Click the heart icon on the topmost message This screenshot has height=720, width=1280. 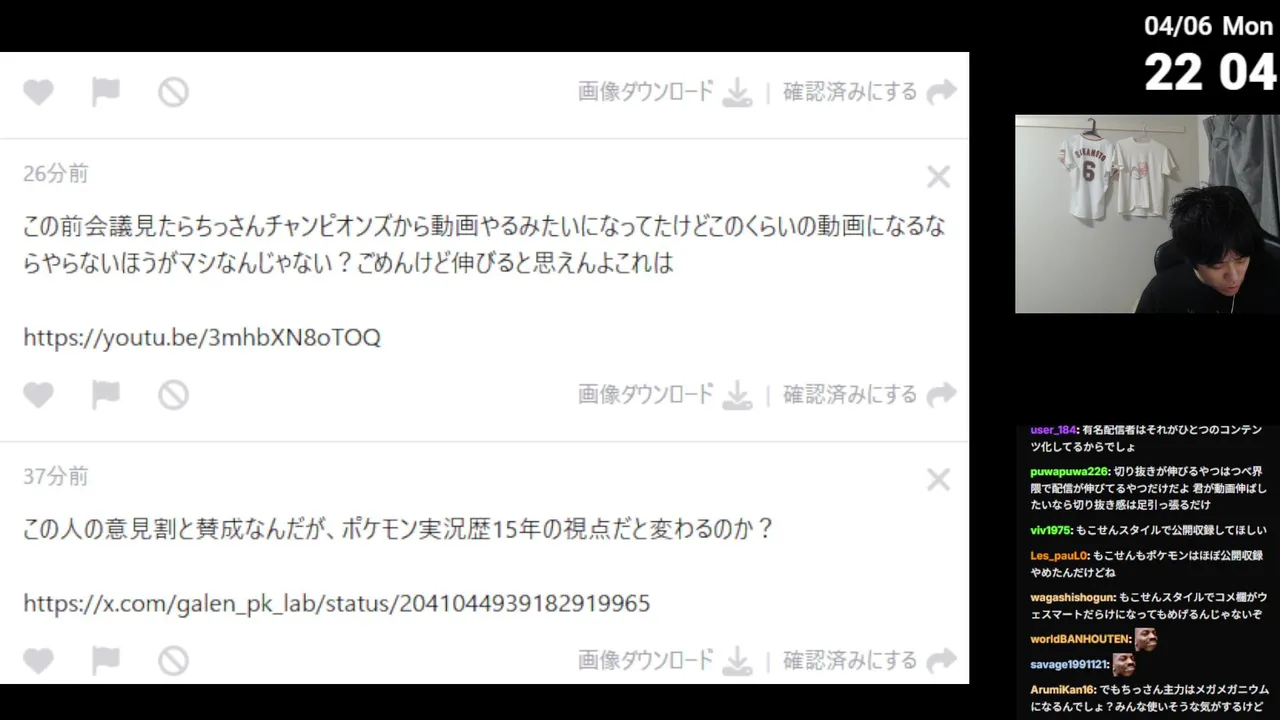(x=38, y=92)
